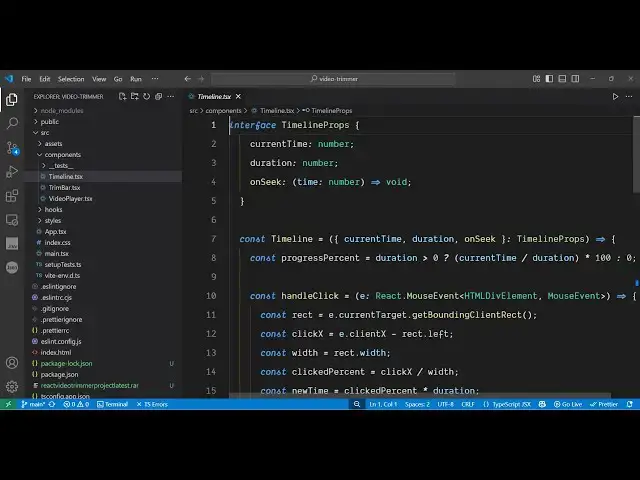The height and width of the screenshot is (480, 640).
Task: Open the Remote Explorer view
Action: [x=12, y=220]
